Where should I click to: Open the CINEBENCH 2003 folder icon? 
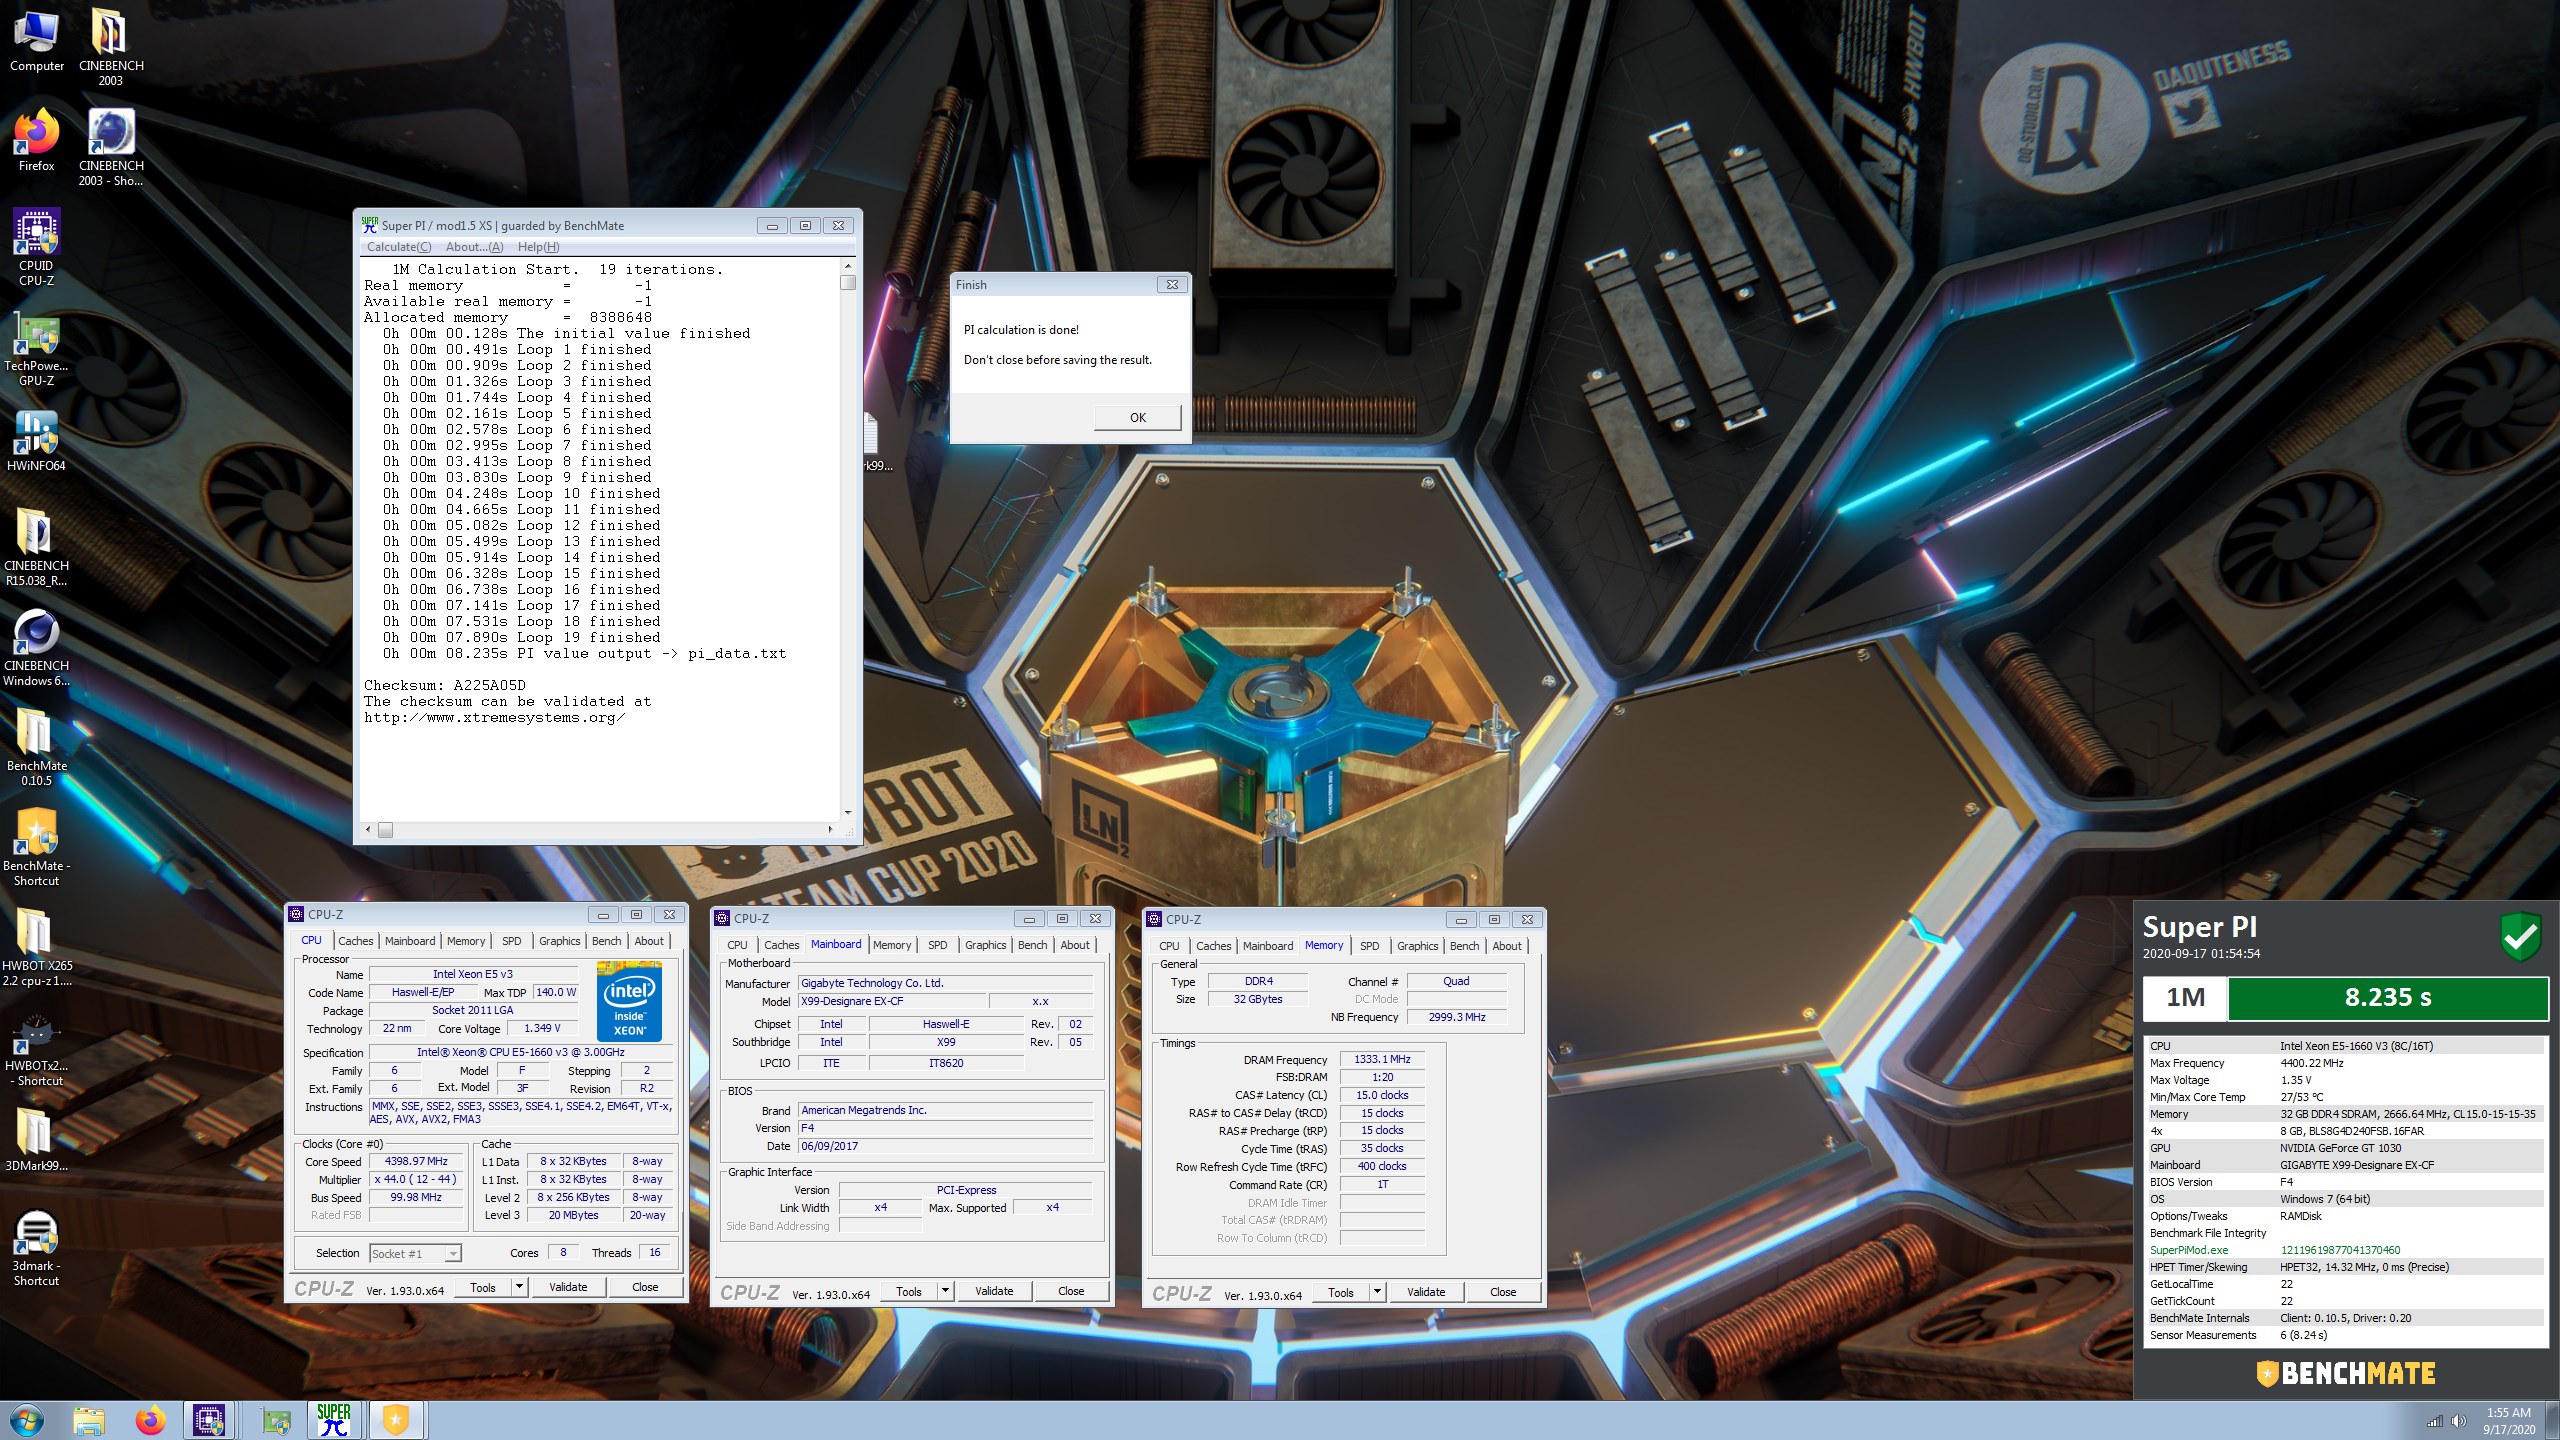(x=110, y=47)
